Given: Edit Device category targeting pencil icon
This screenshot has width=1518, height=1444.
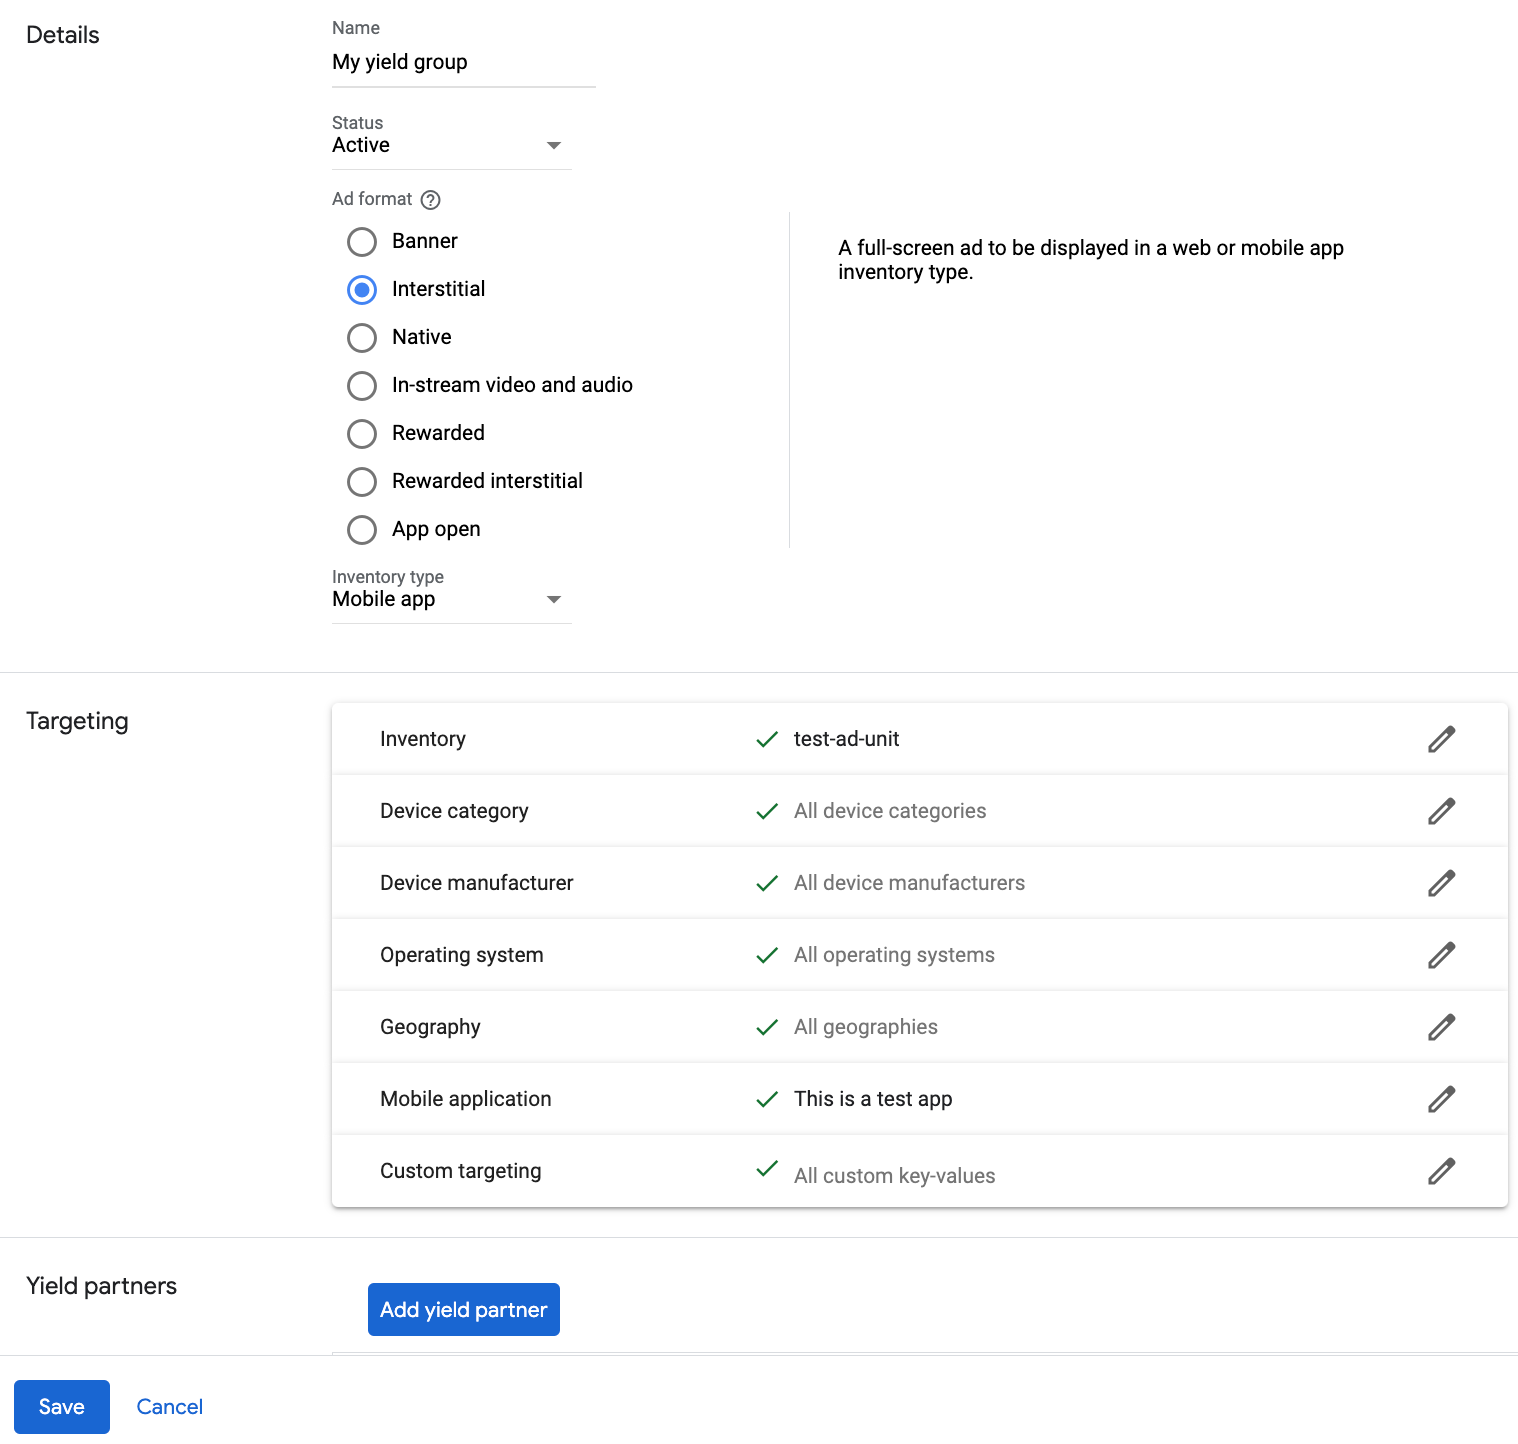Looking at the screenshot, I should [1441, 811].
